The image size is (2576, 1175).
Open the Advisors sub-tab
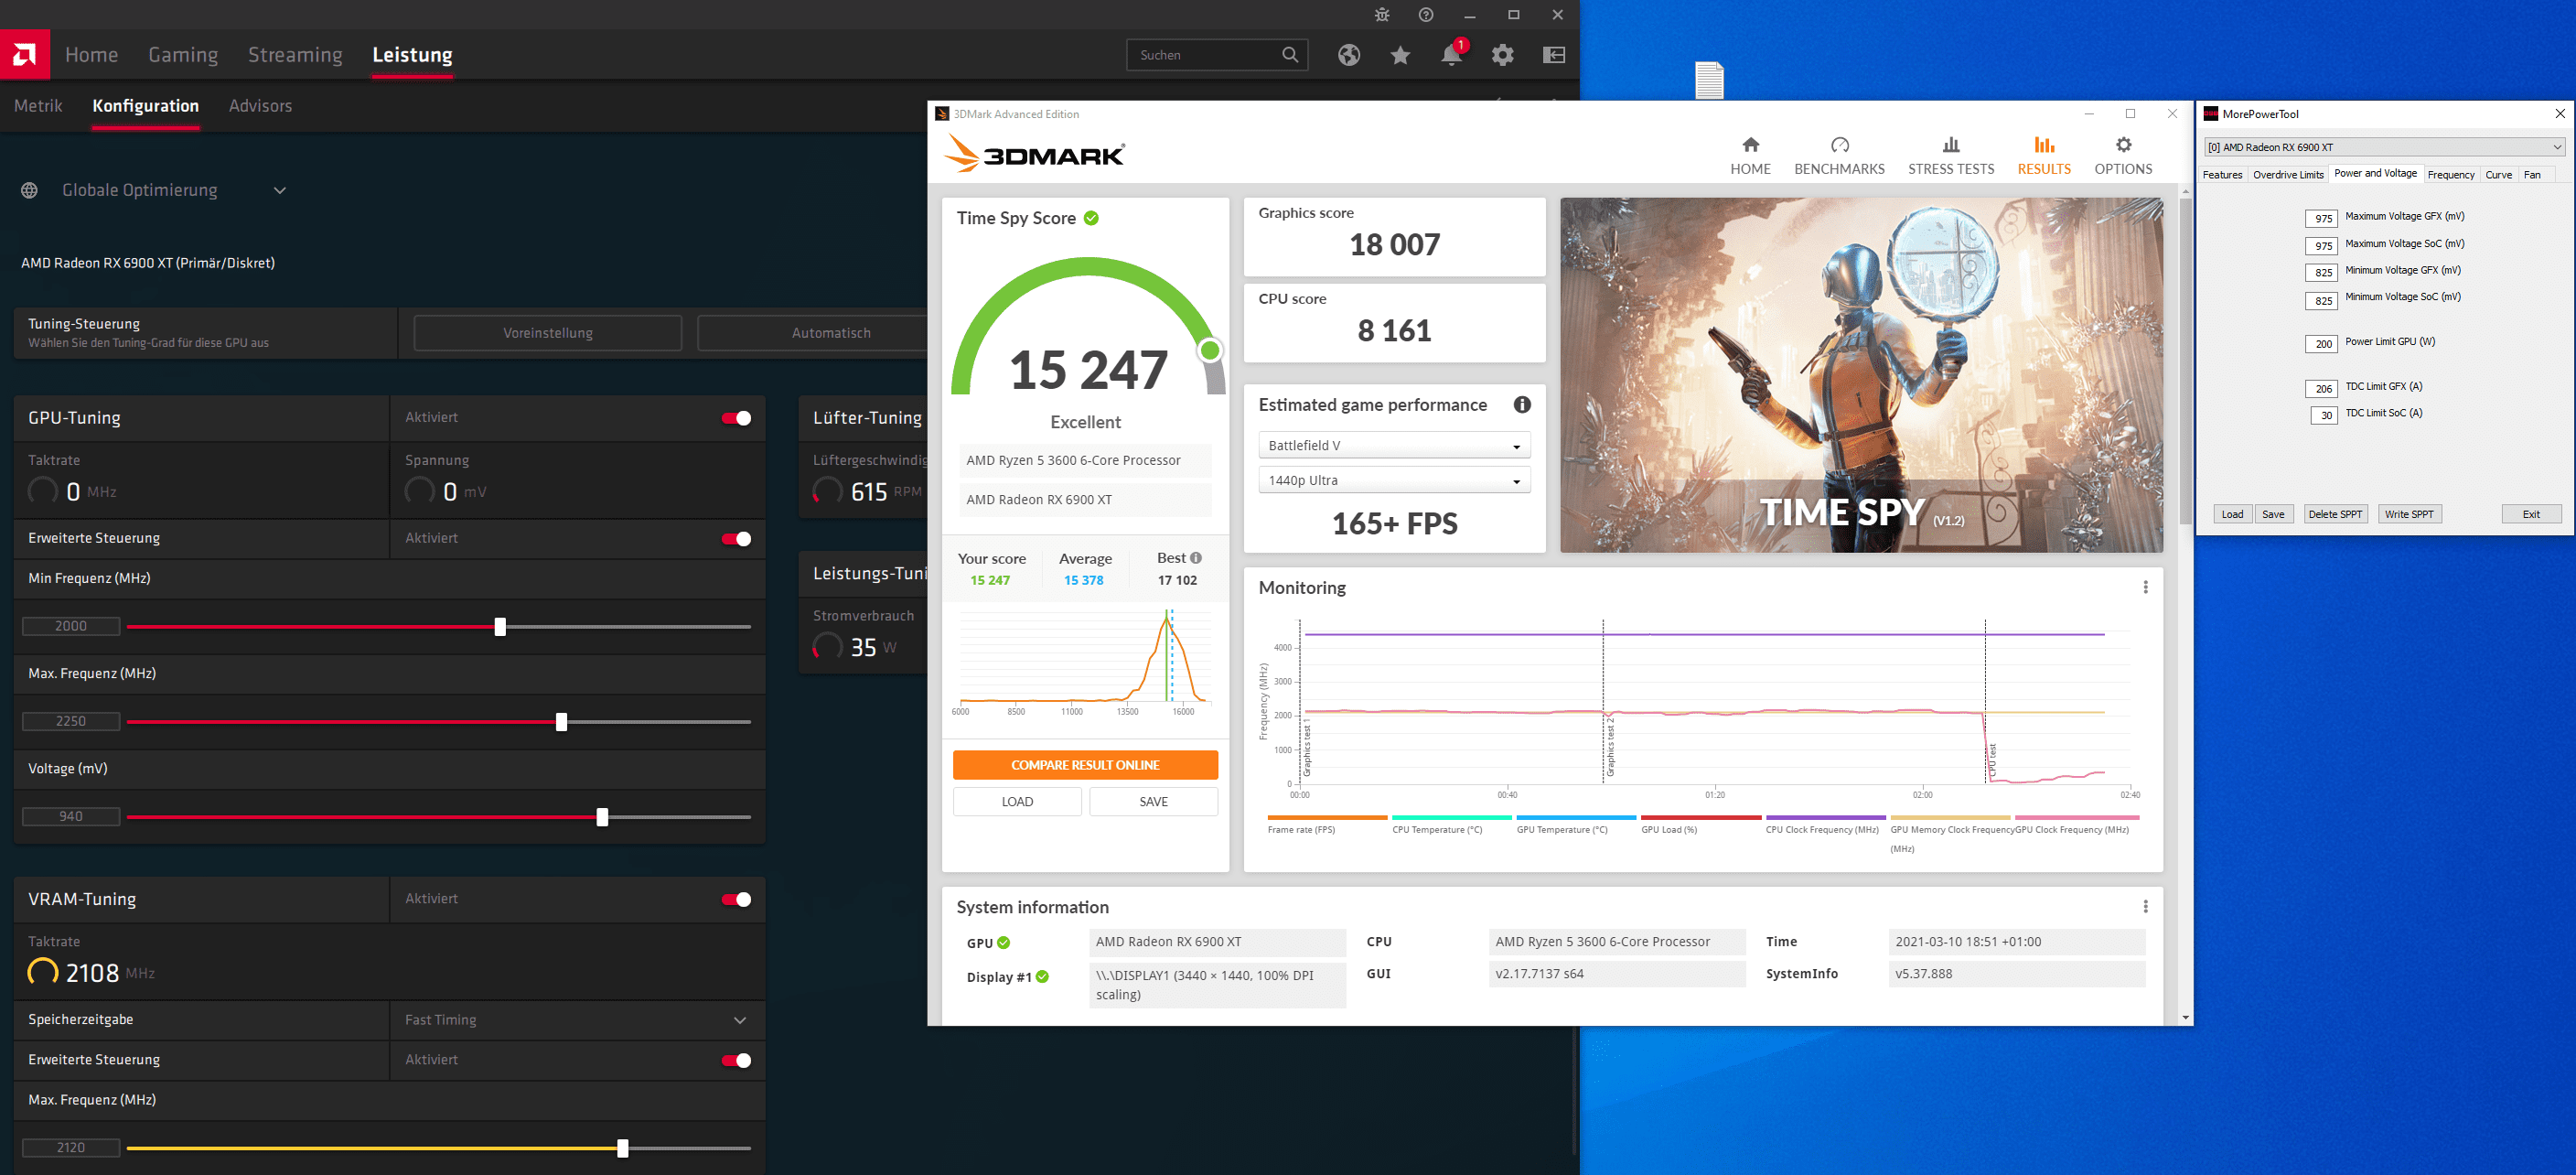[x=260, y=106]
